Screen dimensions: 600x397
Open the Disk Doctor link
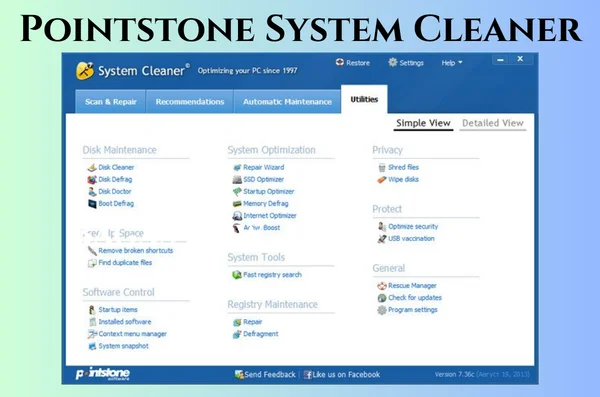click(115, 191)
